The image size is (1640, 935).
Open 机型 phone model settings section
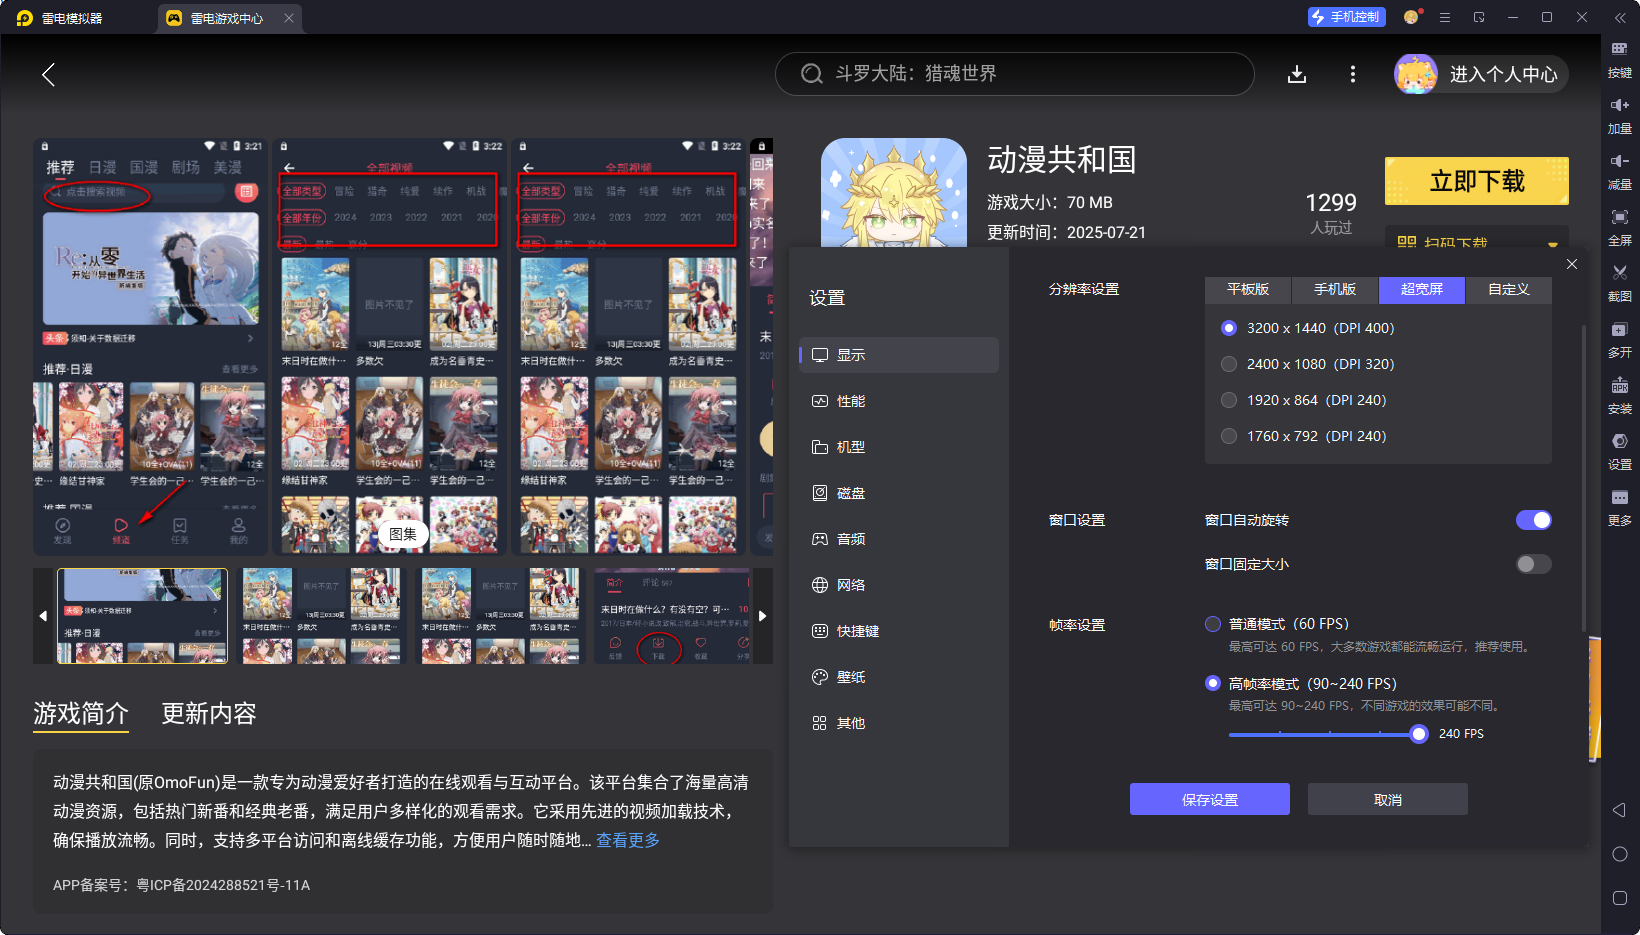(x=899, y=447)
